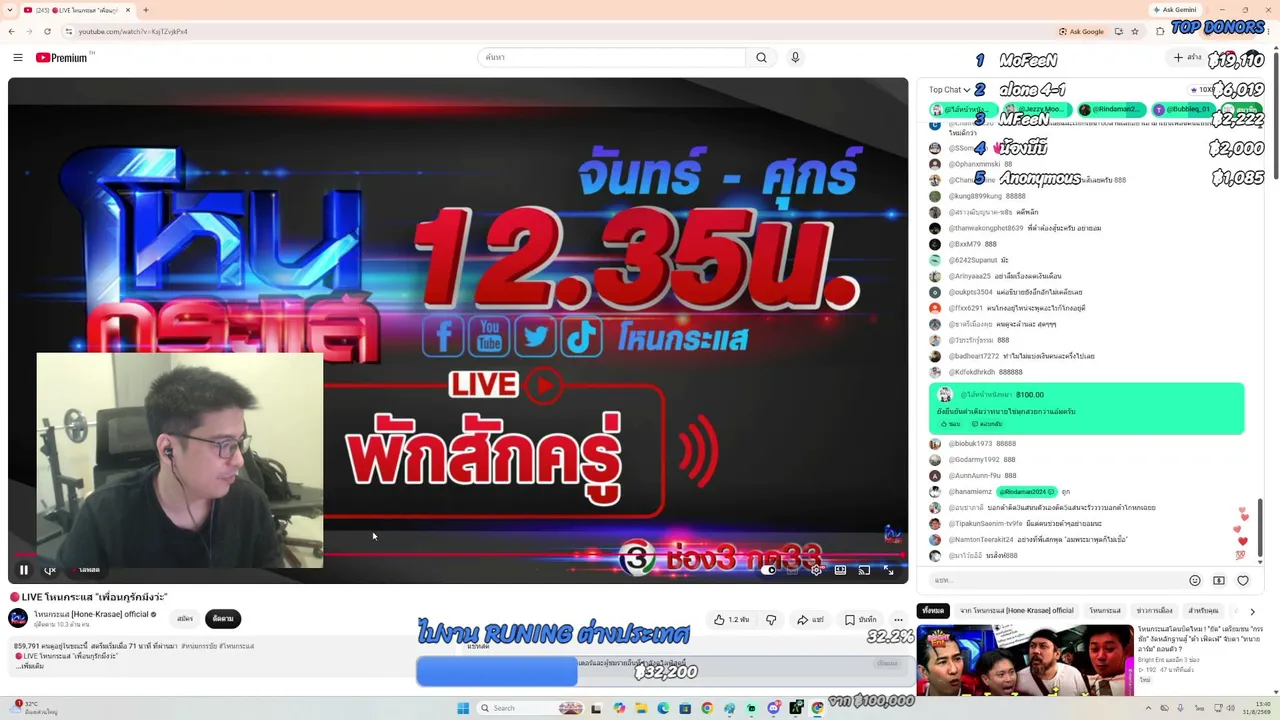Open the chat emoji picker

click(x=1194, y=580)
